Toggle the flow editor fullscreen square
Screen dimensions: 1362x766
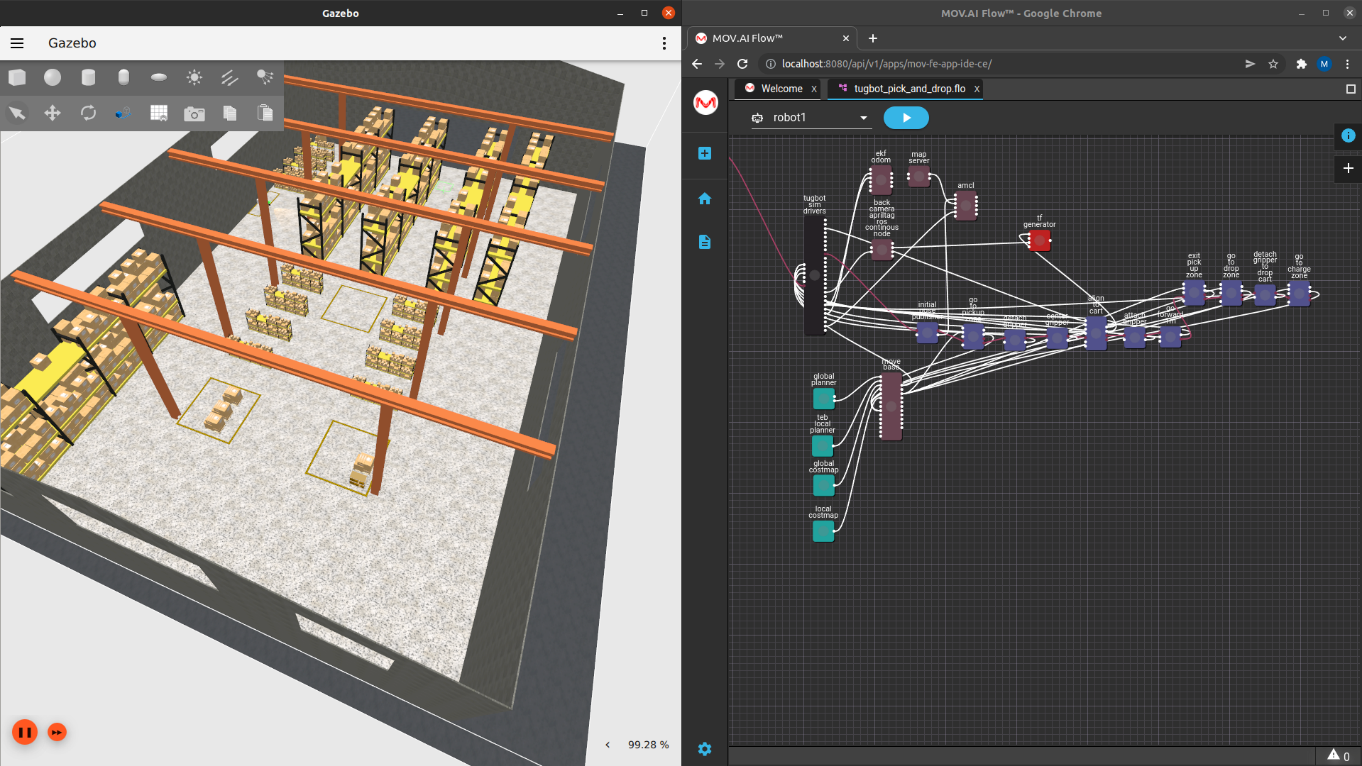pos(1351,89)
